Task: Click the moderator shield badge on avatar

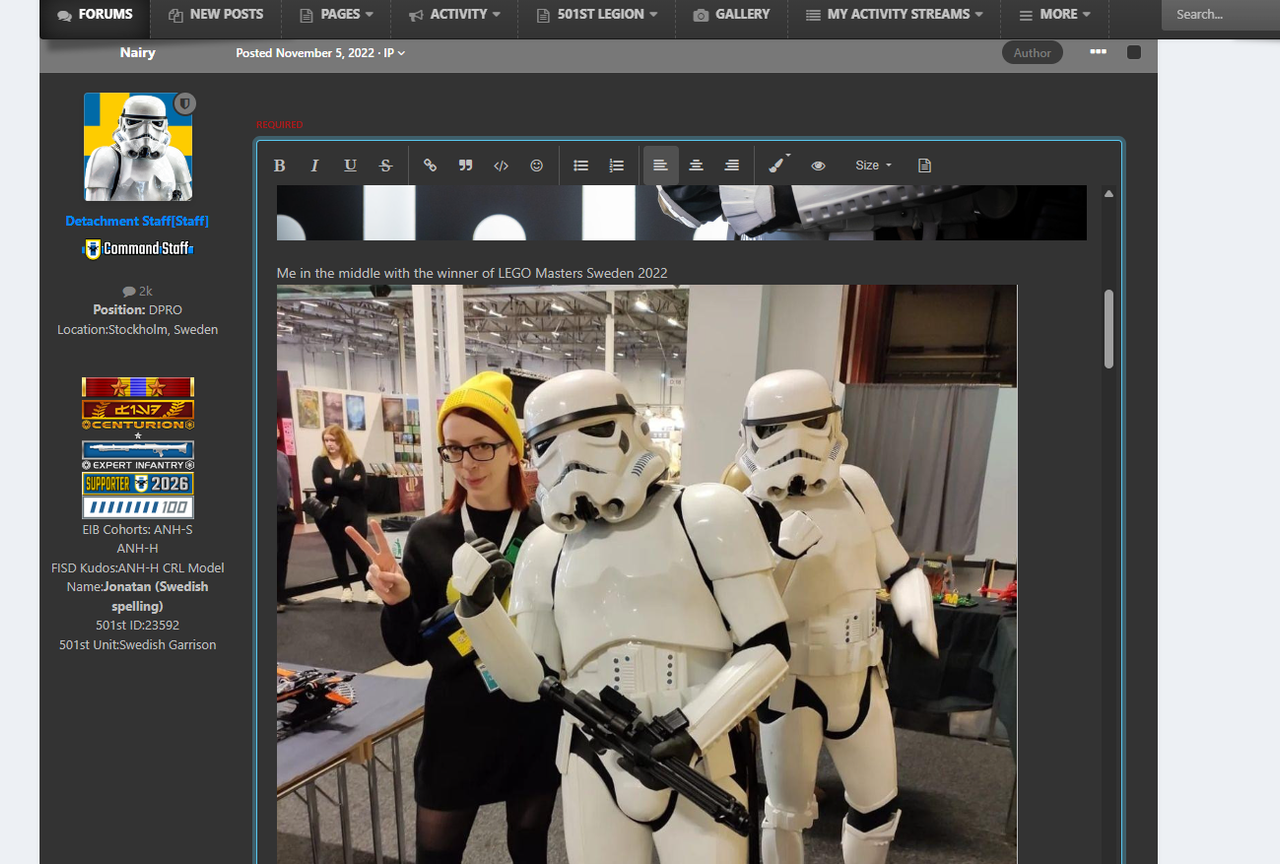Action: point(185,104)
